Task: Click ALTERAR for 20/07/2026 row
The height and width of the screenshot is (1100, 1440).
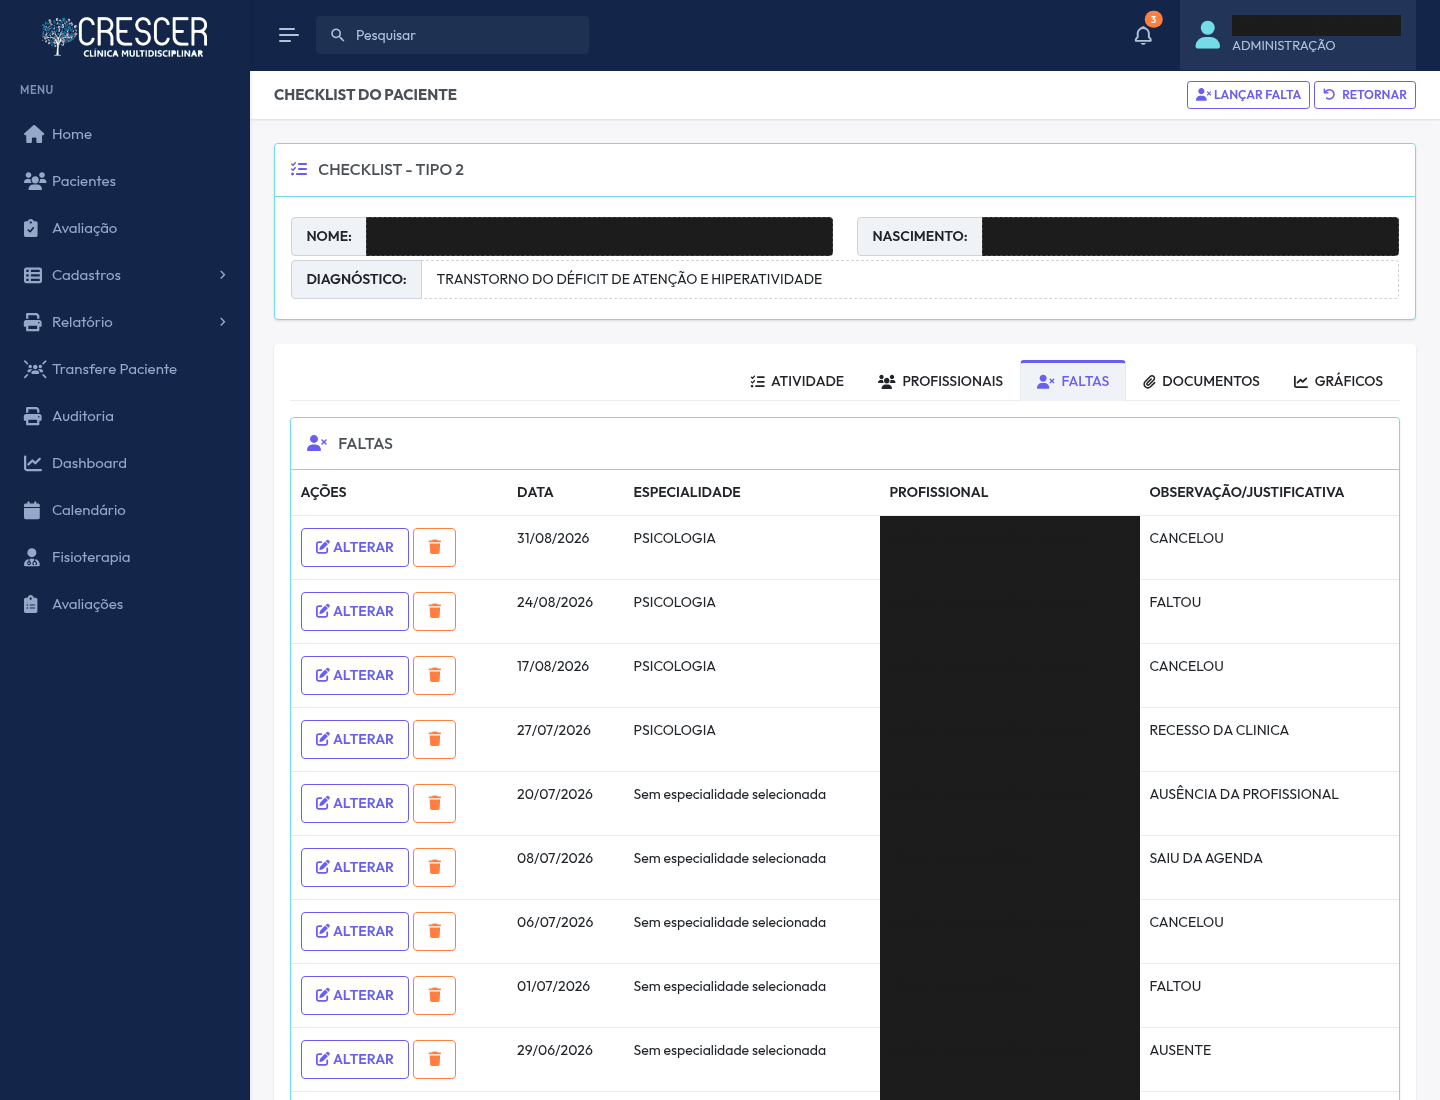Action: [x=355, y=803]
